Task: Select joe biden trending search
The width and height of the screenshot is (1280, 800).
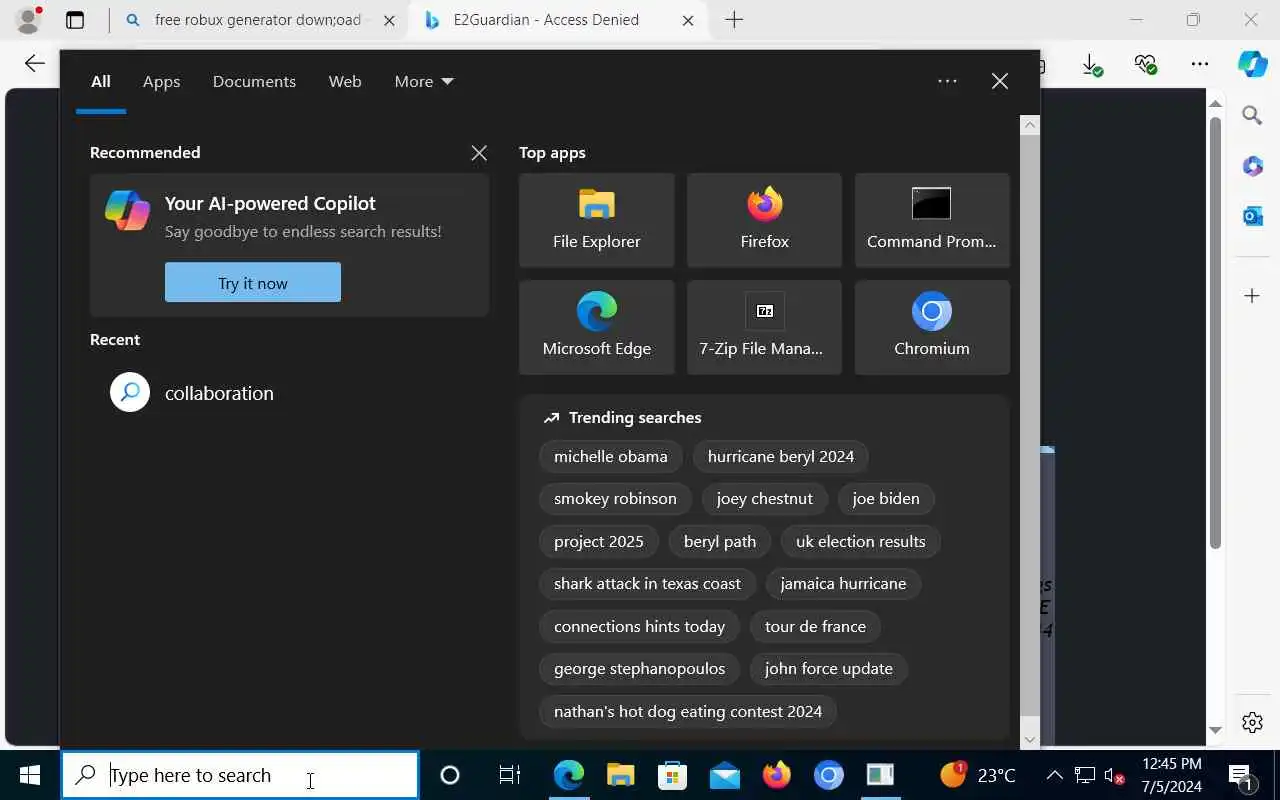Action: coord(886,498)
